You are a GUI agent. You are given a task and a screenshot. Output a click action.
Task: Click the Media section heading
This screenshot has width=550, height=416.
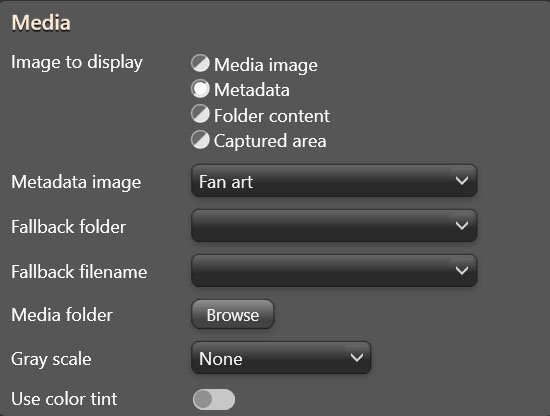pos(41,23)
